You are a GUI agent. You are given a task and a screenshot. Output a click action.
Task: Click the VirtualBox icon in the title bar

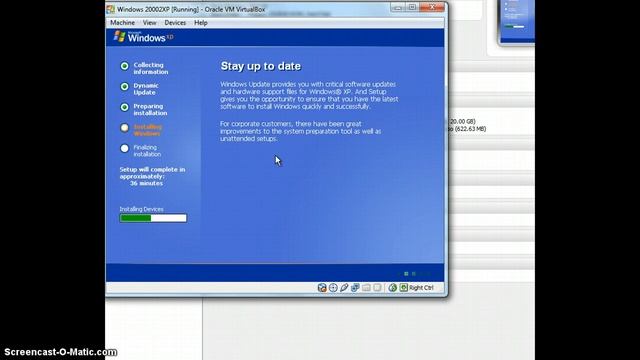(x=111, y=9)
